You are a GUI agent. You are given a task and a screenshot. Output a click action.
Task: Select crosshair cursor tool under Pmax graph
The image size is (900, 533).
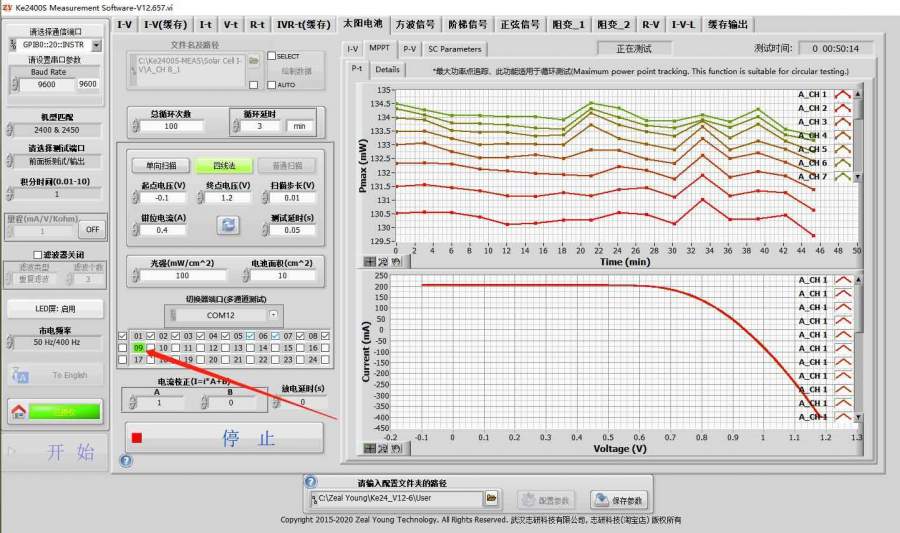point(370,262)
